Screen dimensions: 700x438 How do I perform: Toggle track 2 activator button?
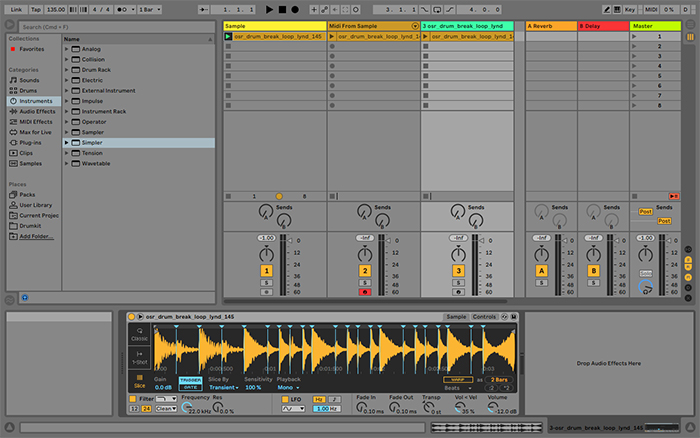365,271
